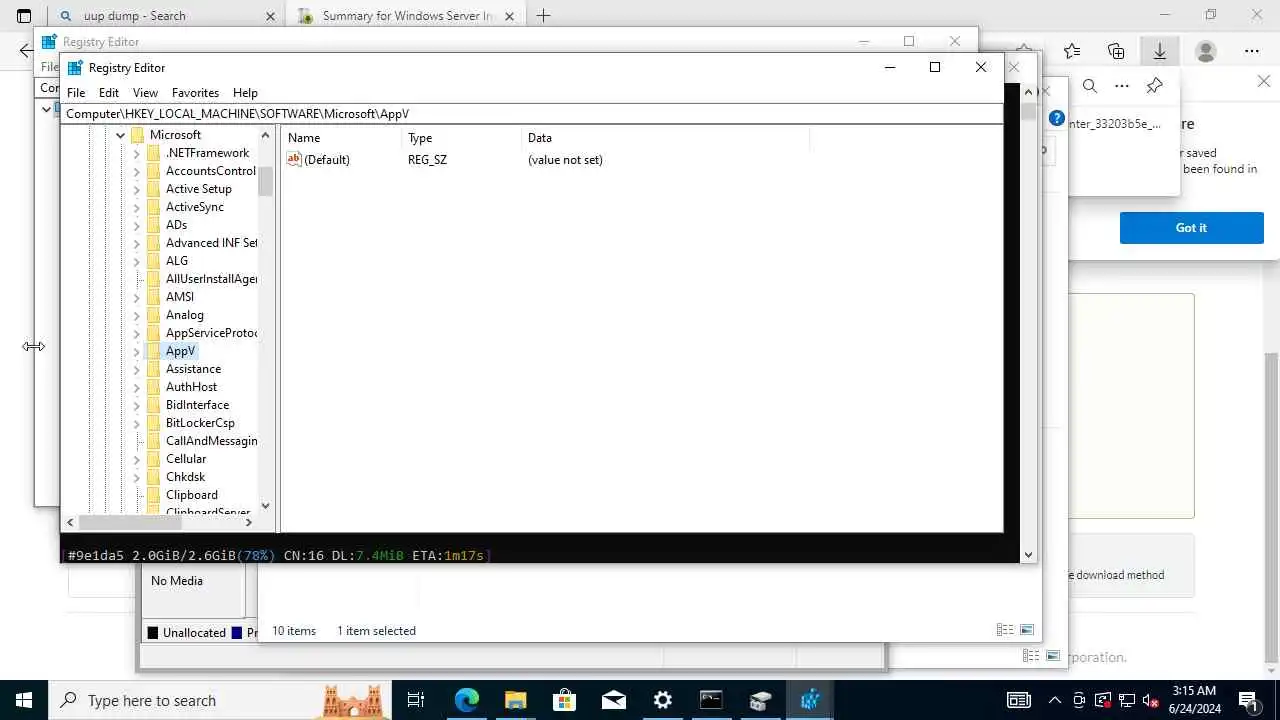Image resolution: width=1280 pixels, height=720 pixels.
Task: Select the AppServiceProtocol key
Action: tap(211, 333)
